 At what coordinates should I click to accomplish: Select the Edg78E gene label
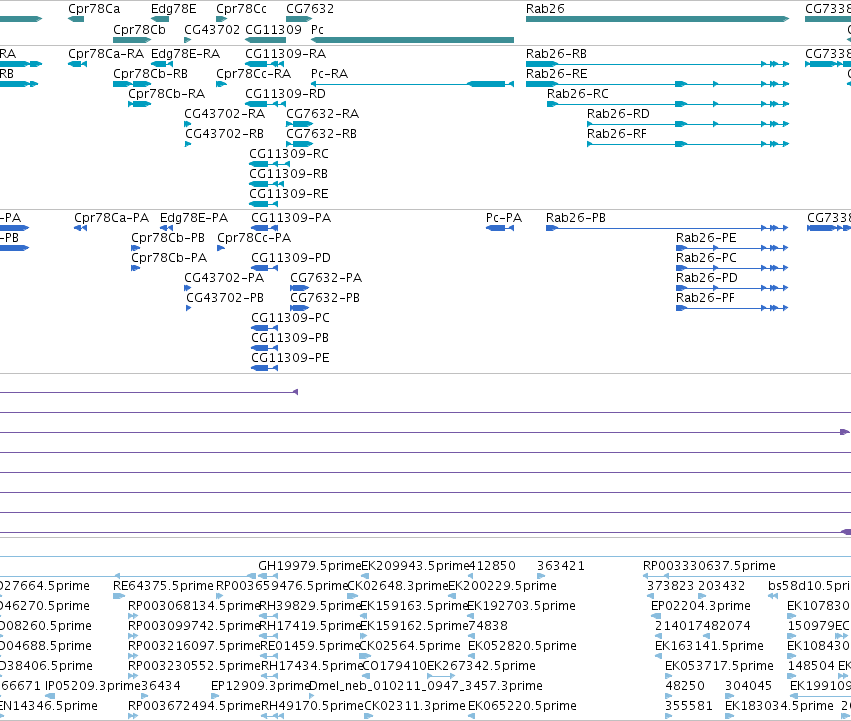click(x=173, y=9)
